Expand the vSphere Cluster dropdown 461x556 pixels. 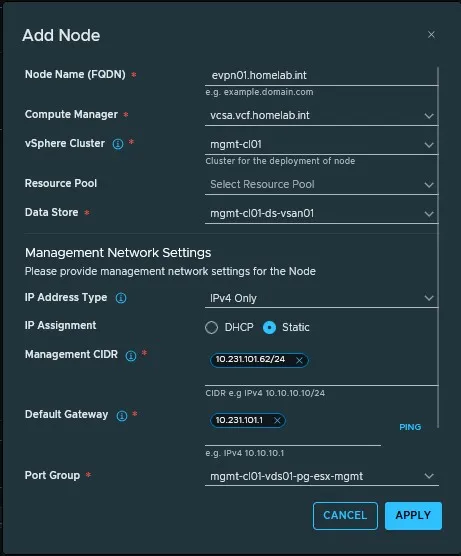click(x=322, y=145)
